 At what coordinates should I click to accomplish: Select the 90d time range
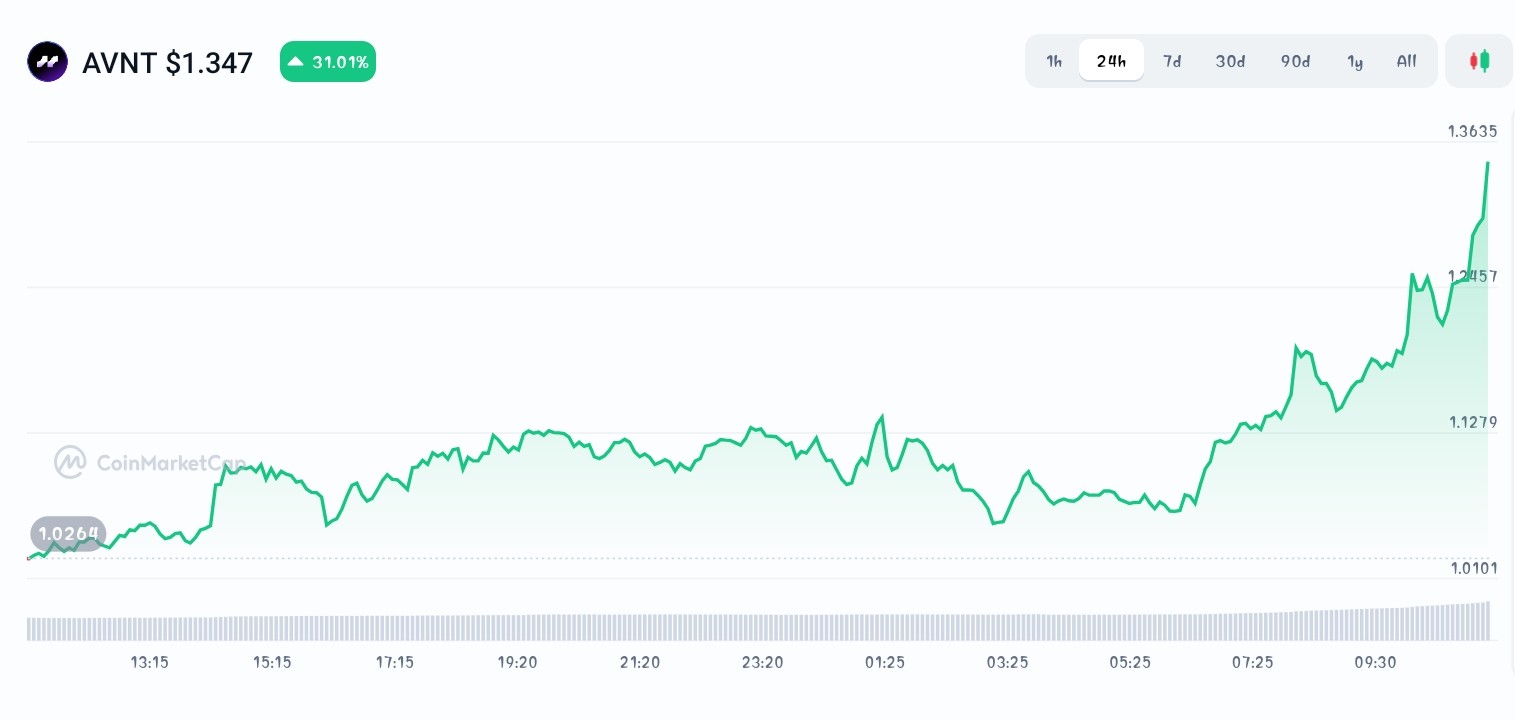1295,61
